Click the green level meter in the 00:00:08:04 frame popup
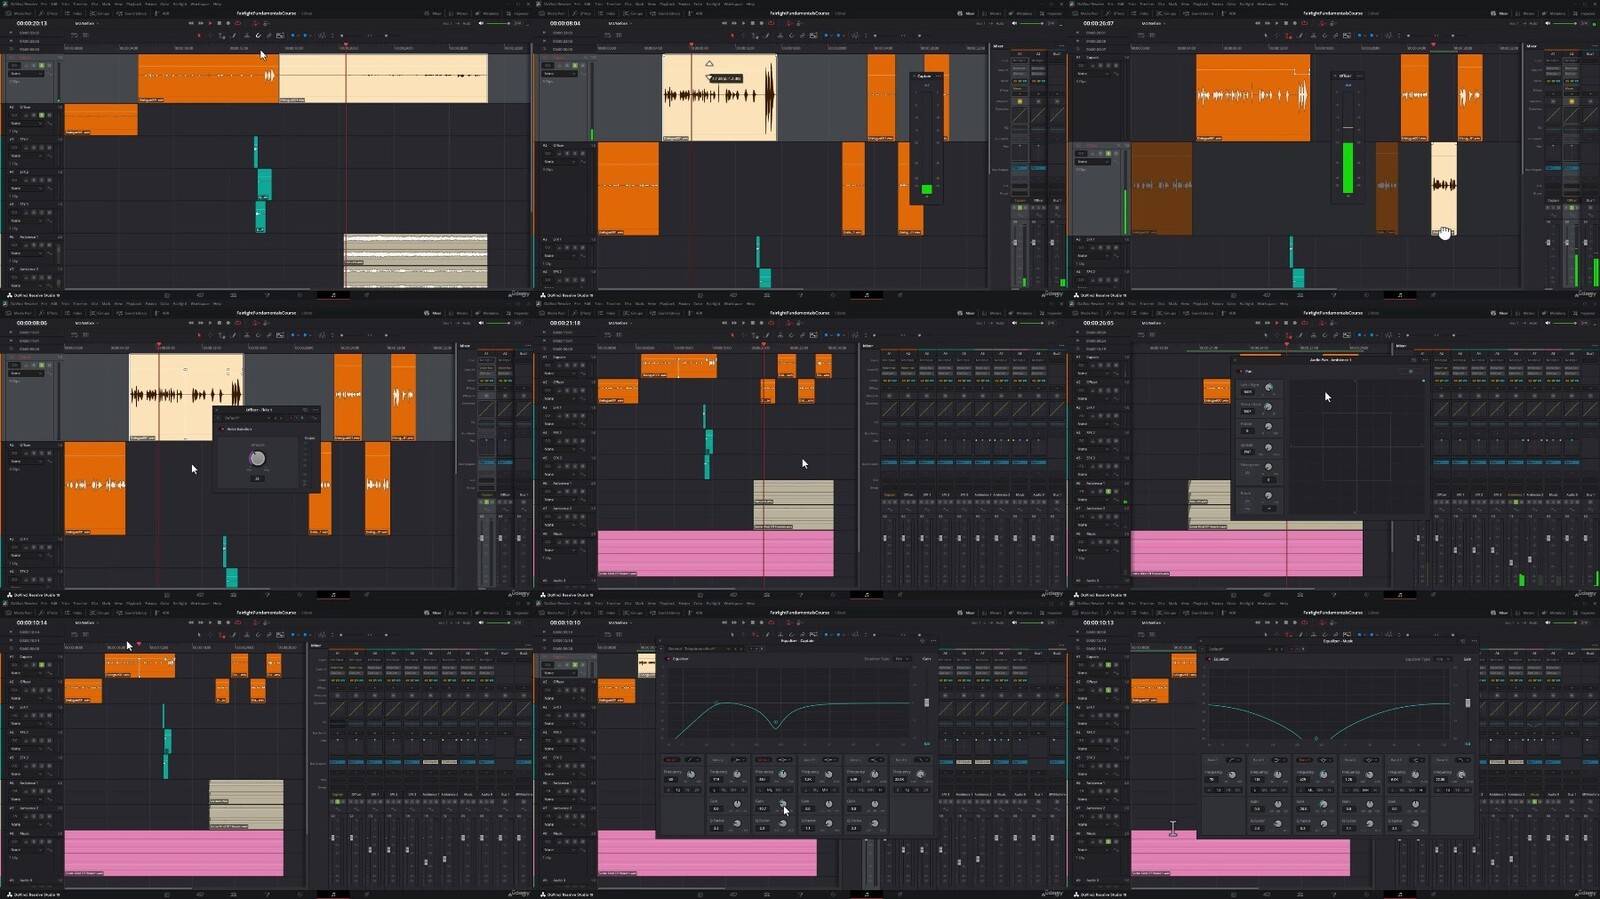1600x899 pixels. [x=926, y=189]
